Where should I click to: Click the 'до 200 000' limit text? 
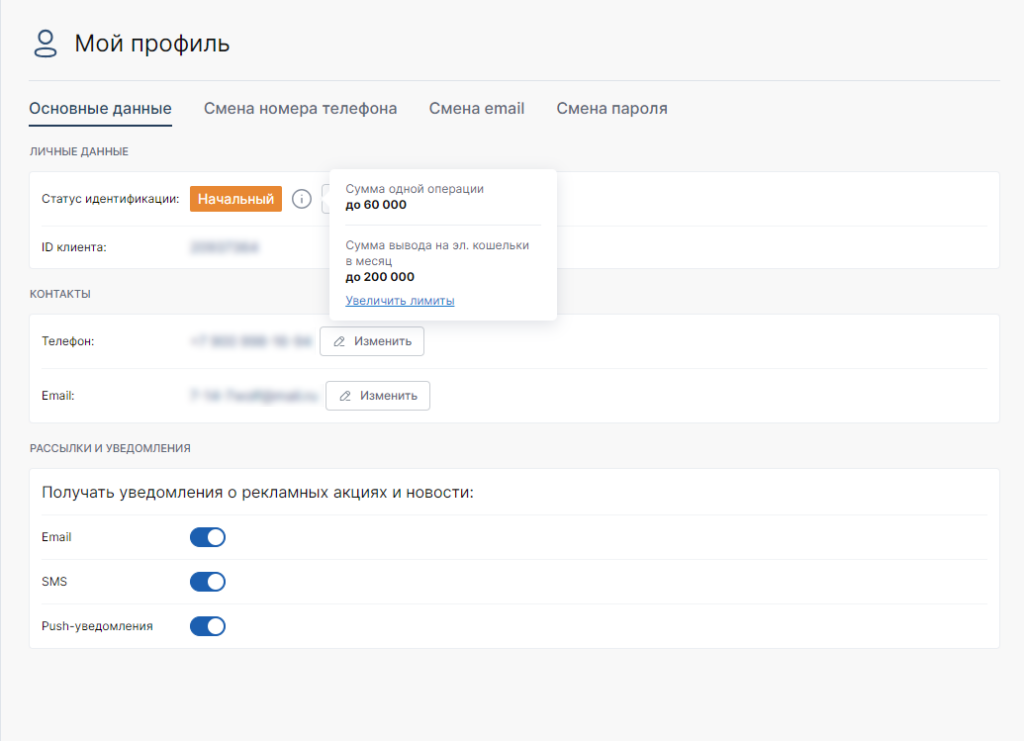tap(379, 277)
